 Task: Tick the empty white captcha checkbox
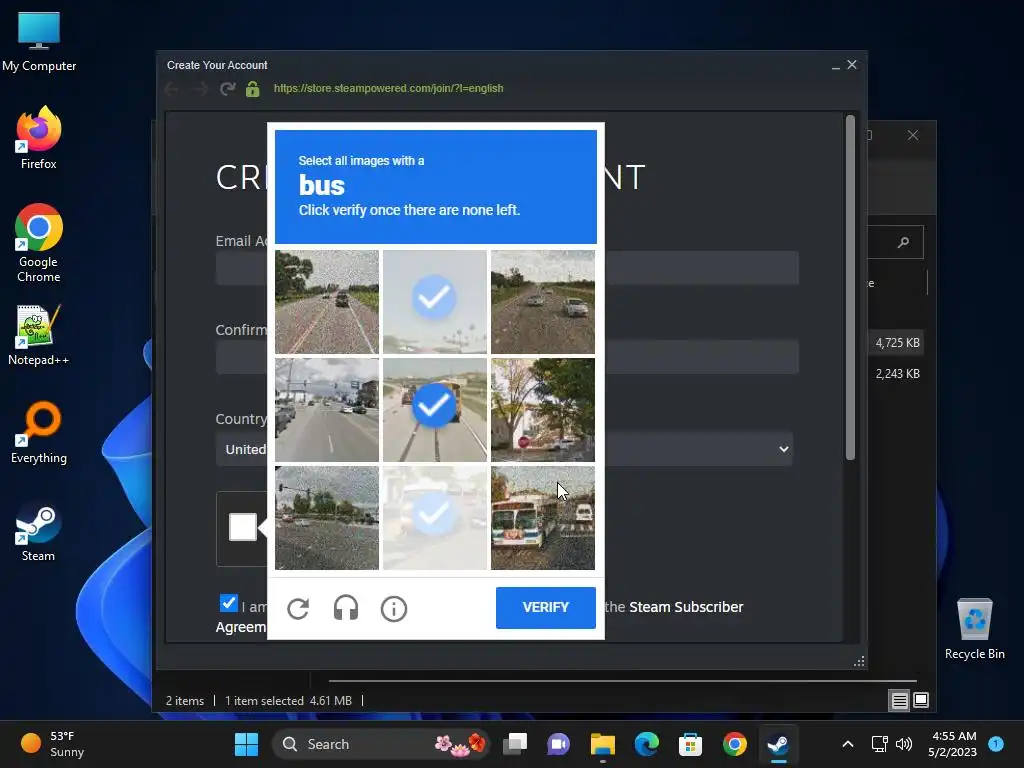tap(243, 527)
